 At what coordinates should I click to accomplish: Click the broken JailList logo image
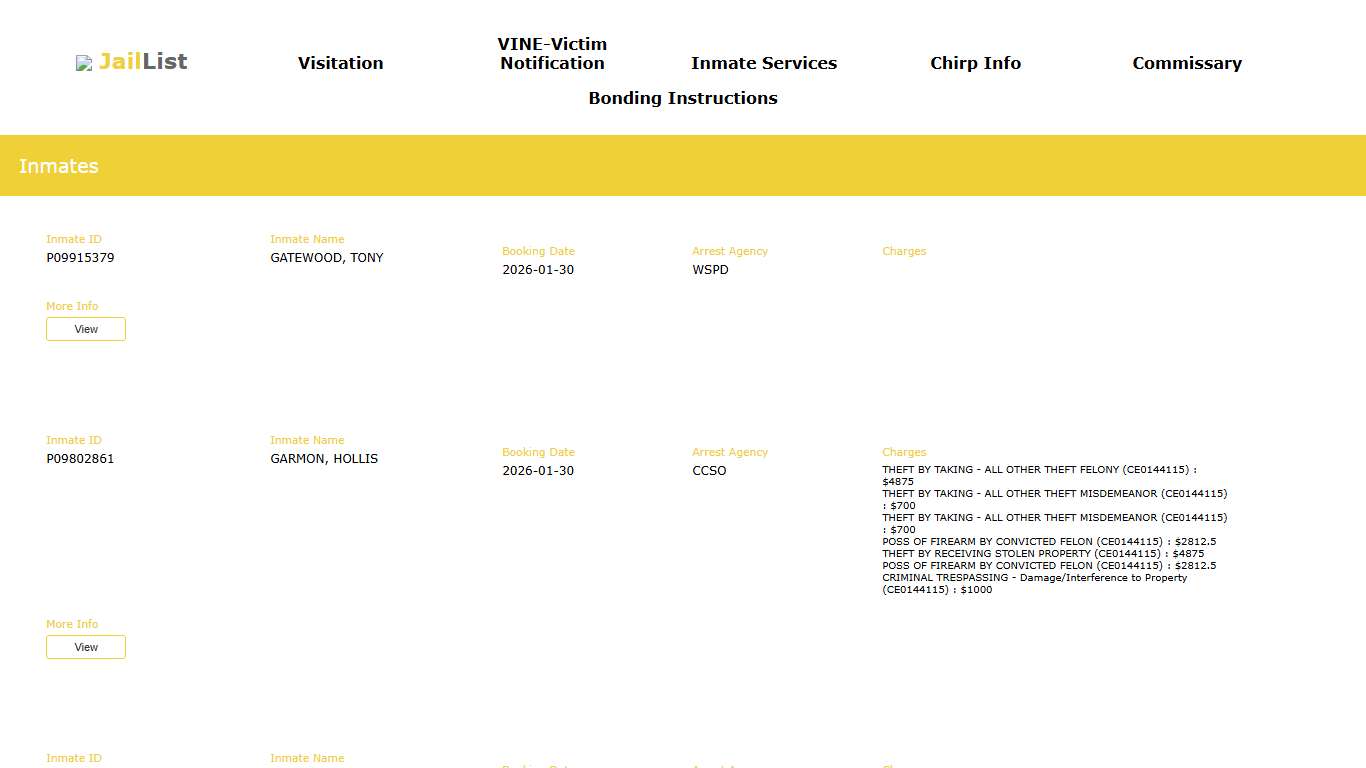(x=84, y=63)
